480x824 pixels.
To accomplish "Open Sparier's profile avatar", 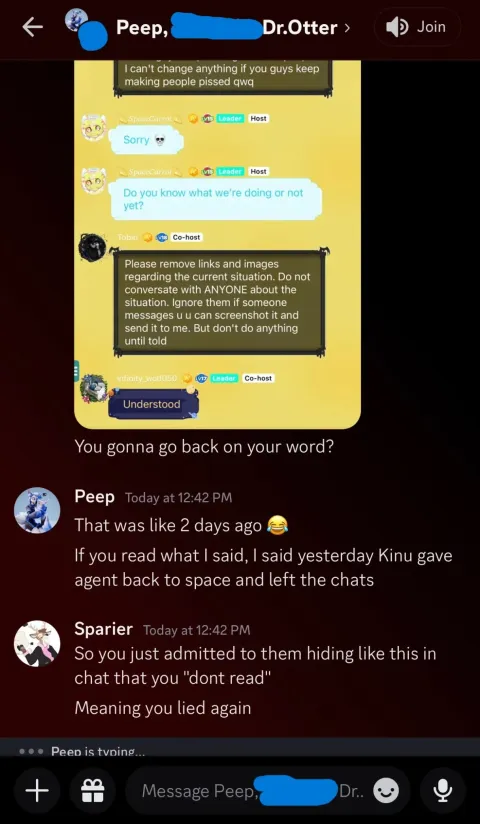I will pos(37,644).
